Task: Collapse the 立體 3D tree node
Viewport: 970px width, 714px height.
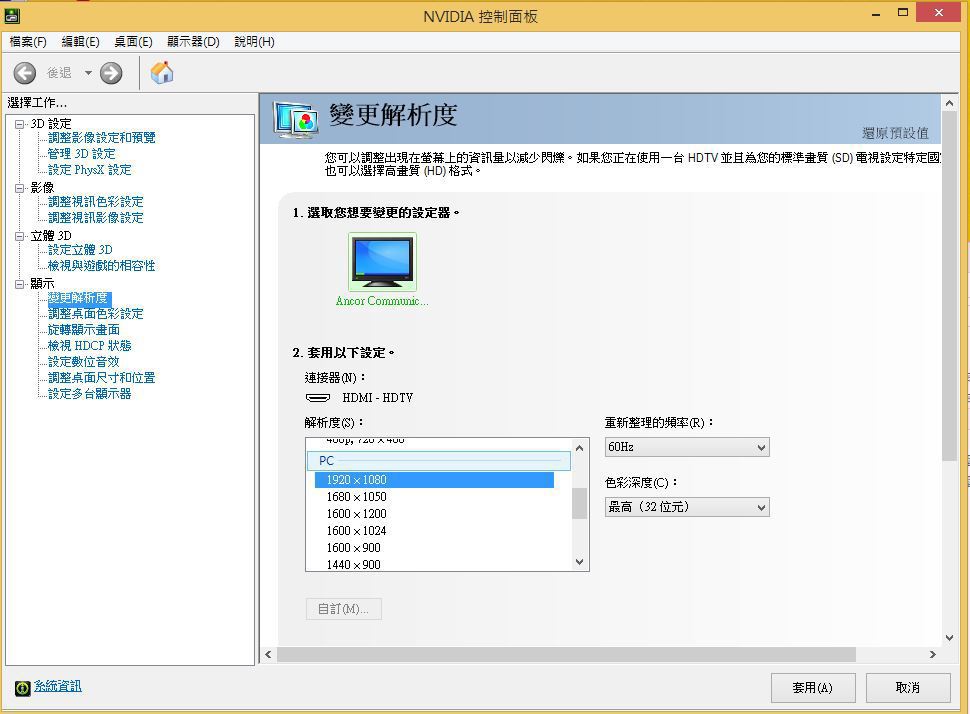Action: [x=20, y=236]
